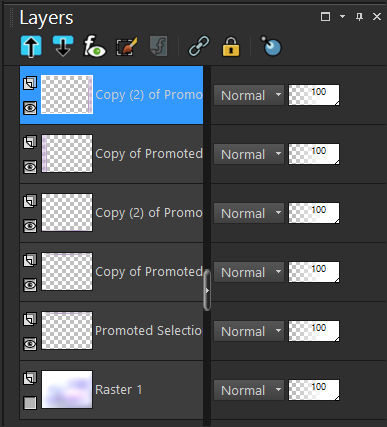Click opacity slider of Raster 1 layer
The image size is (387, 427).
coord(314,390)
